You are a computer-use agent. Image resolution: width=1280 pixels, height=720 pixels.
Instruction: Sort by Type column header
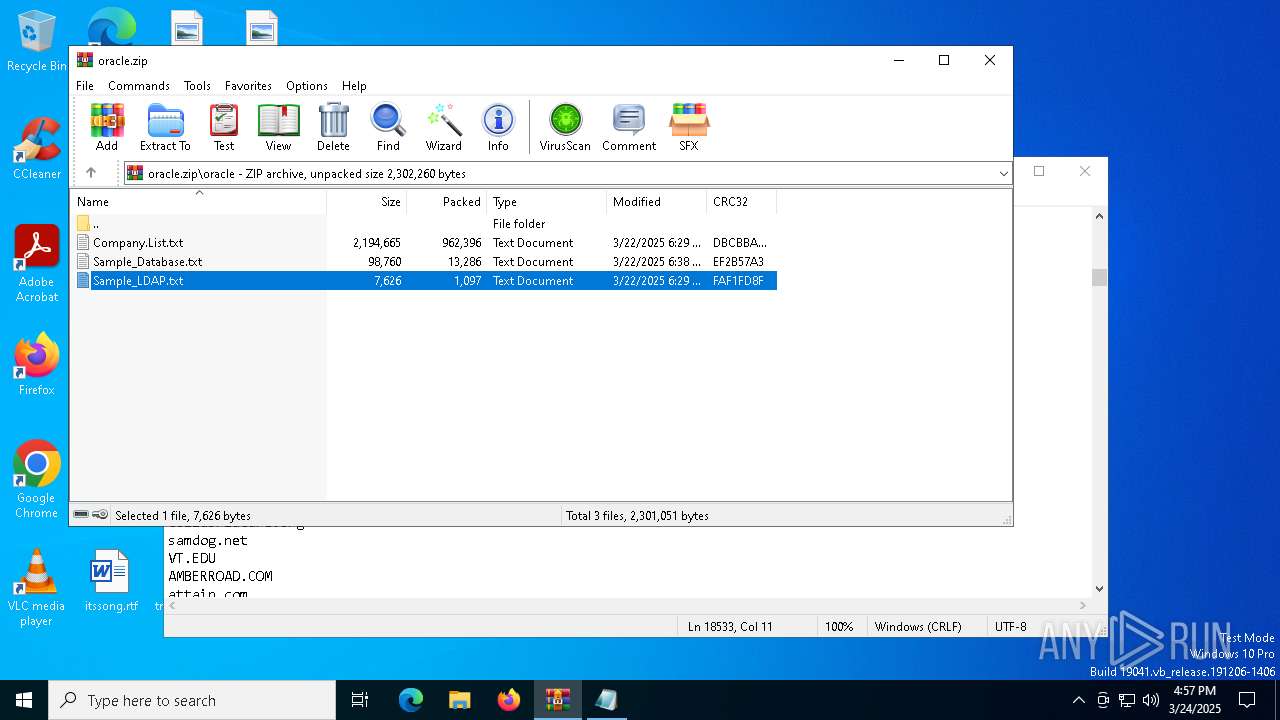547,202
